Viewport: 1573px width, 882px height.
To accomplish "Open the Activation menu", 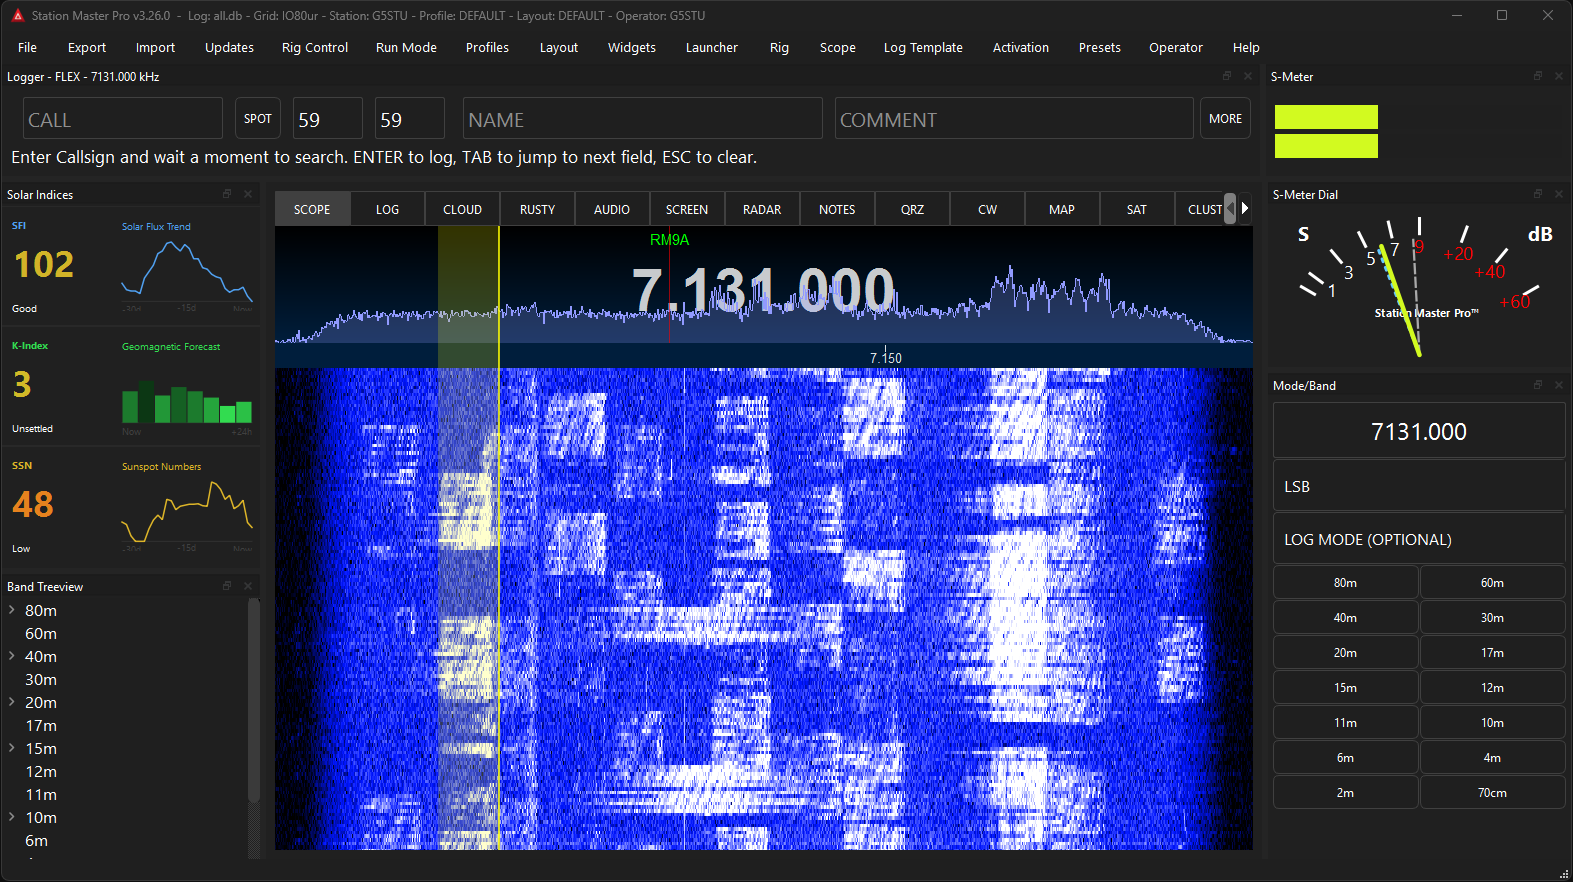I will click(x=1021, y=48).
